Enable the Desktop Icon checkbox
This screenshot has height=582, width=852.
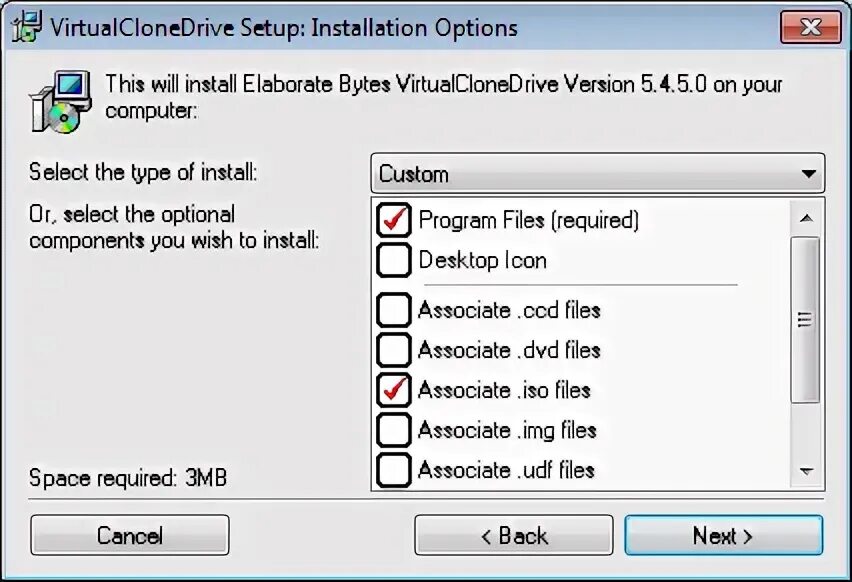point(393,260)
